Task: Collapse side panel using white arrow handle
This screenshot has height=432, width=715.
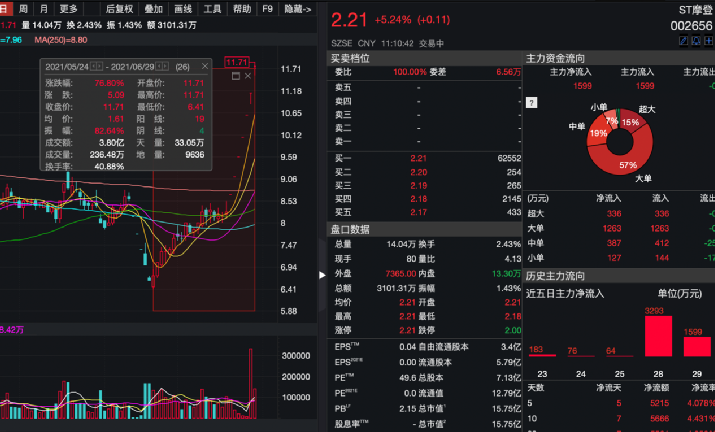Action: 322,275
